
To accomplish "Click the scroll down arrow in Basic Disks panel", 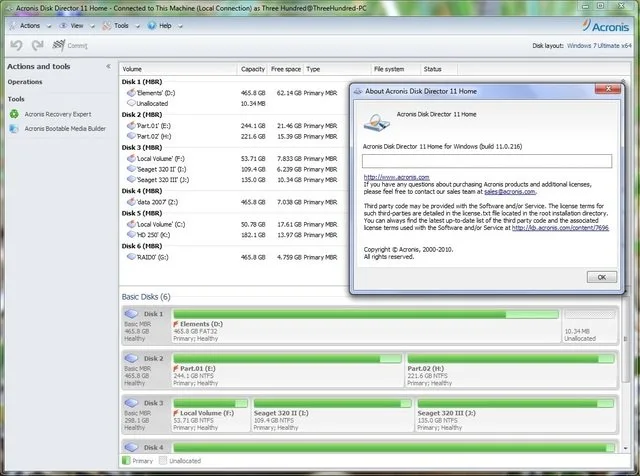I will tap(625, 448).
